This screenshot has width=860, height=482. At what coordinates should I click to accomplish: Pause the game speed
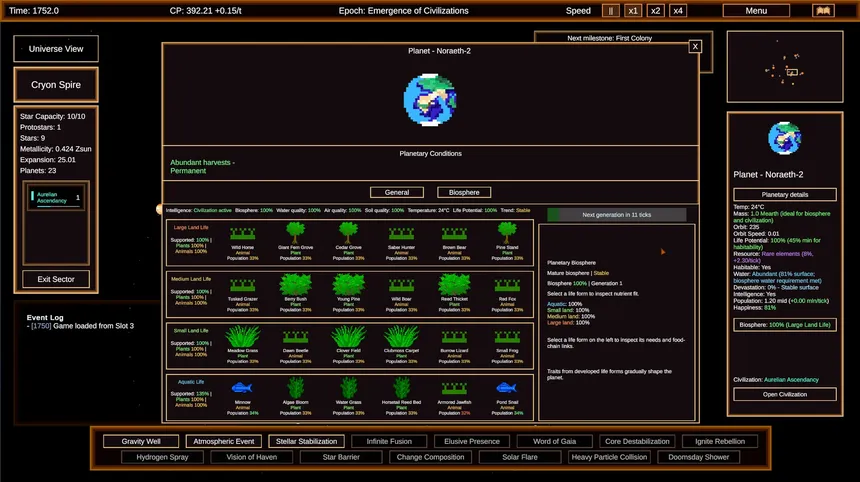[x=610, y=10]
